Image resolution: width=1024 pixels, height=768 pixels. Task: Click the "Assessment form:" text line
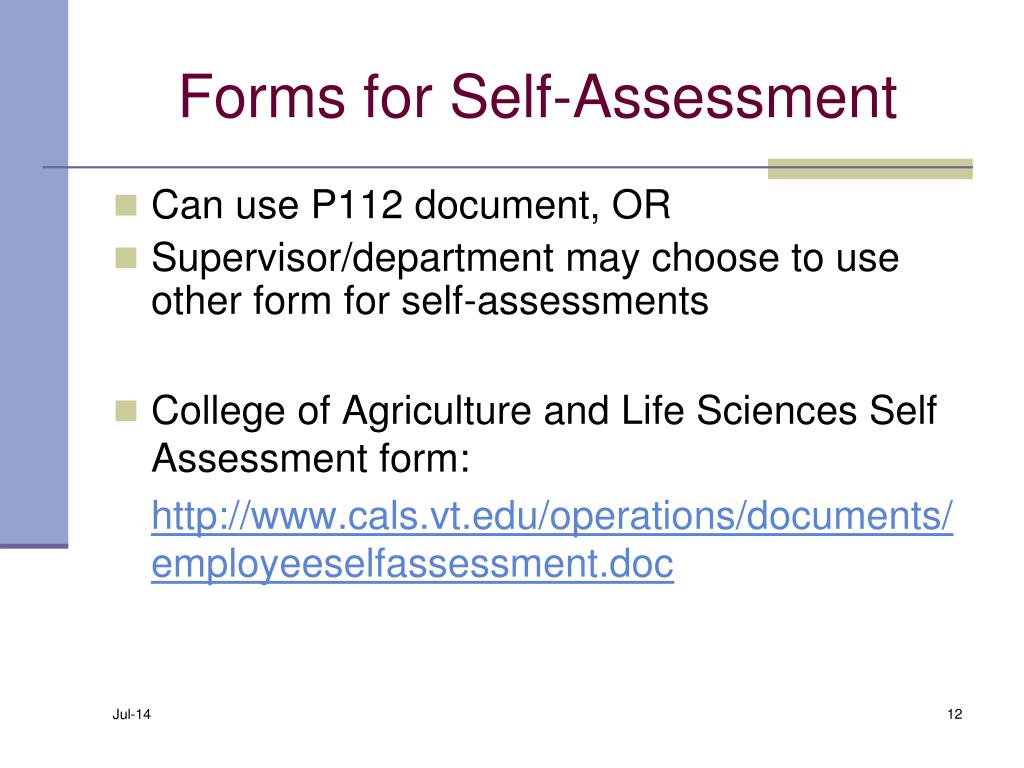coord(311,458)
